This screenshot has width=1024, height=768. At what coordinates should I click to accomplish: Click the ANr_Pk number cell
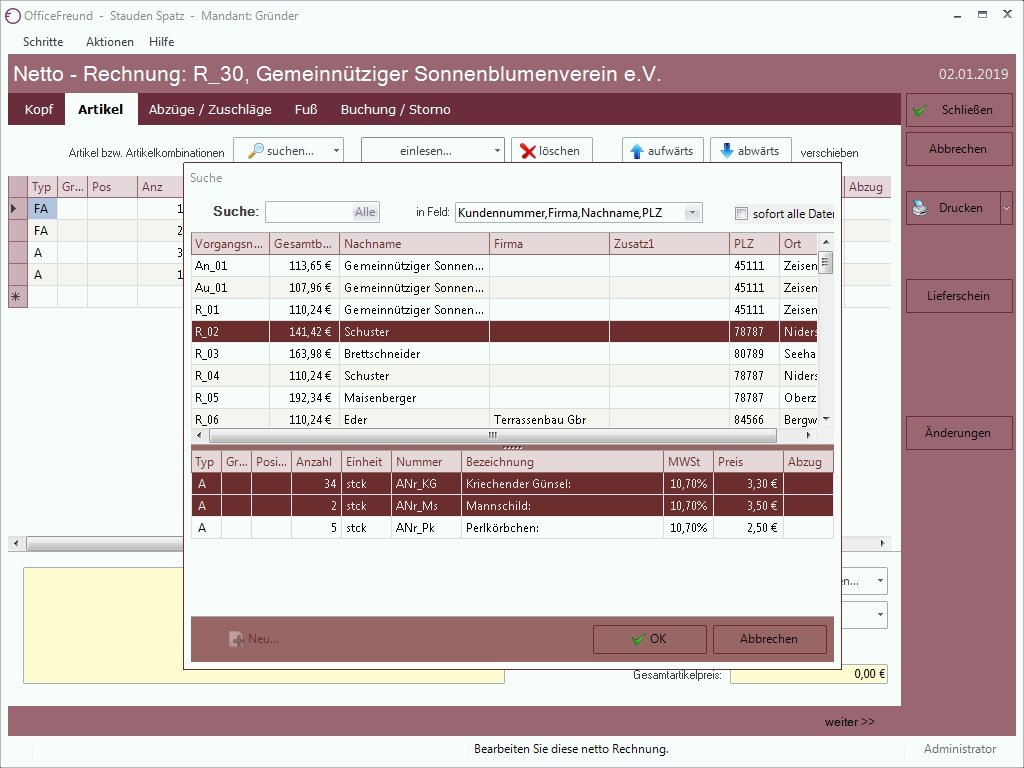point(426,528)
